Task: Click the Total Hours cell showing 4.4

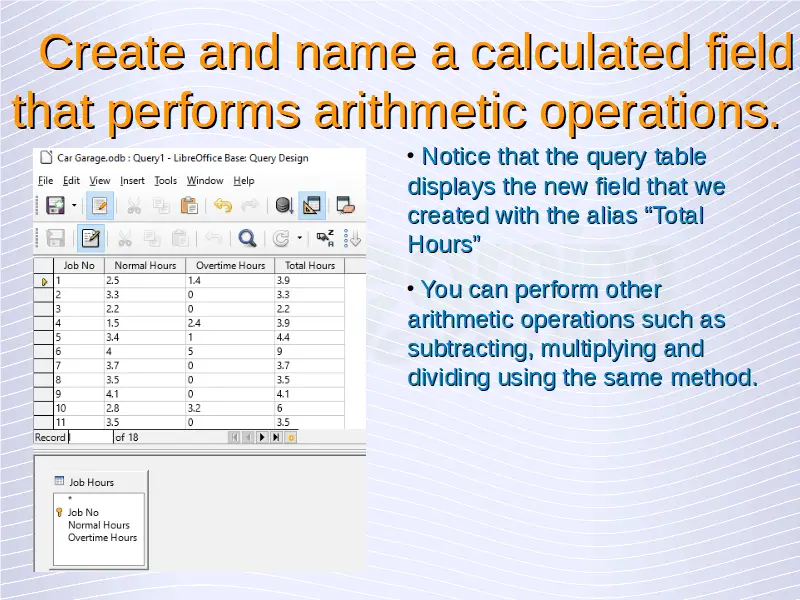Action: click(x=310, y=337)
